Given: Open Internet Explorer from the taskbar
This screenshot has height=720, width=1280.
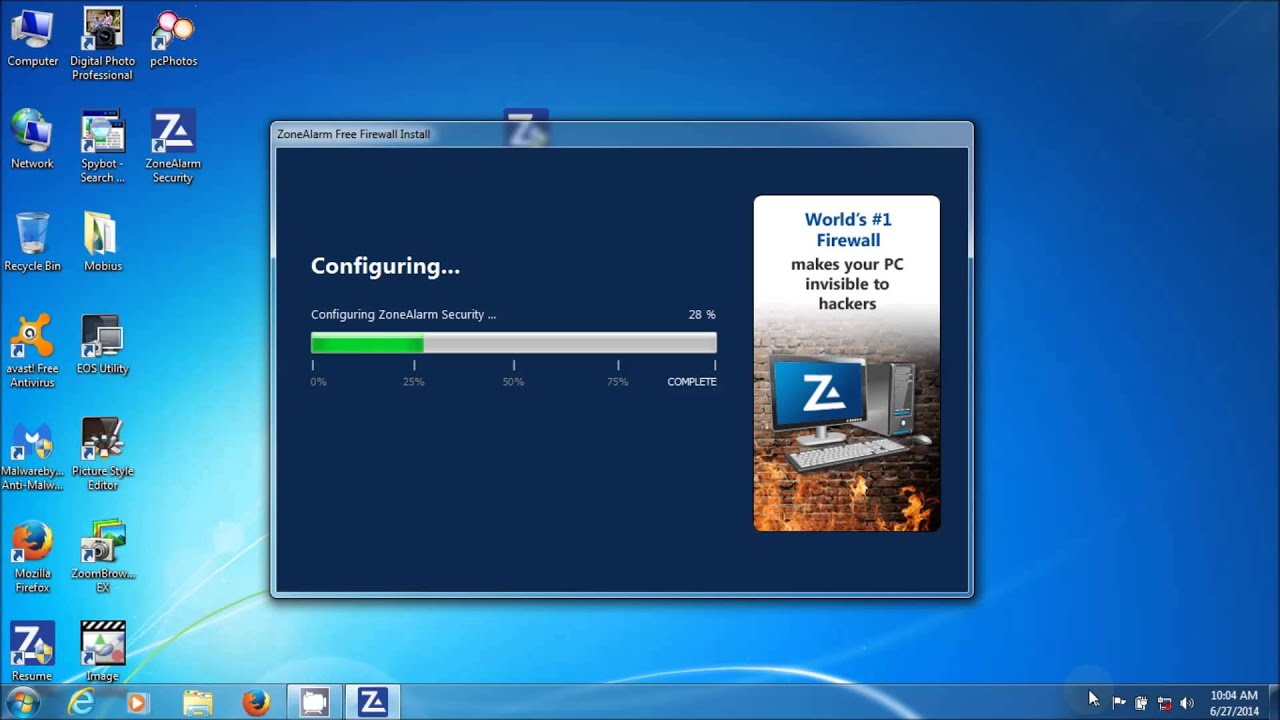Looking at the screenshot, I should 80,703.
